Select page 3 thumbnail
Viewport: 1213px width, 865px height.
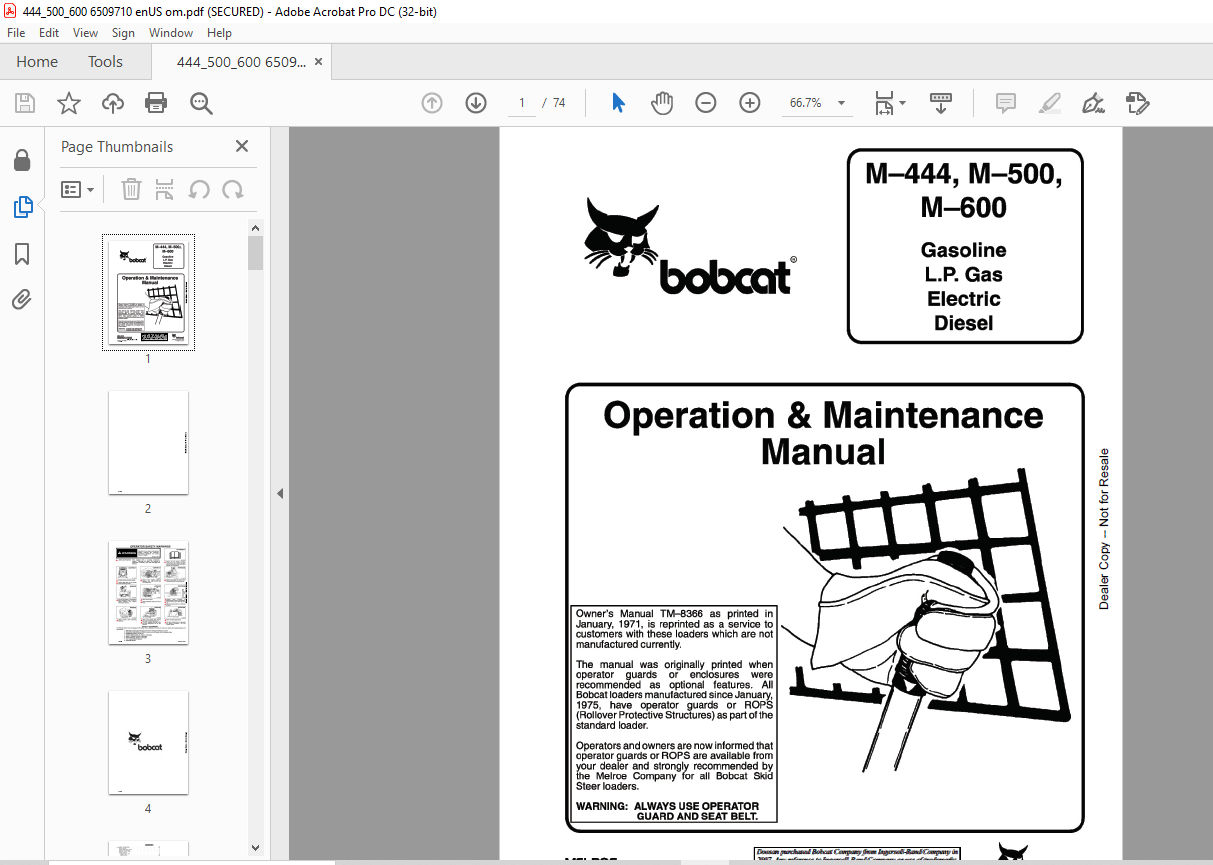coord(148,593)
